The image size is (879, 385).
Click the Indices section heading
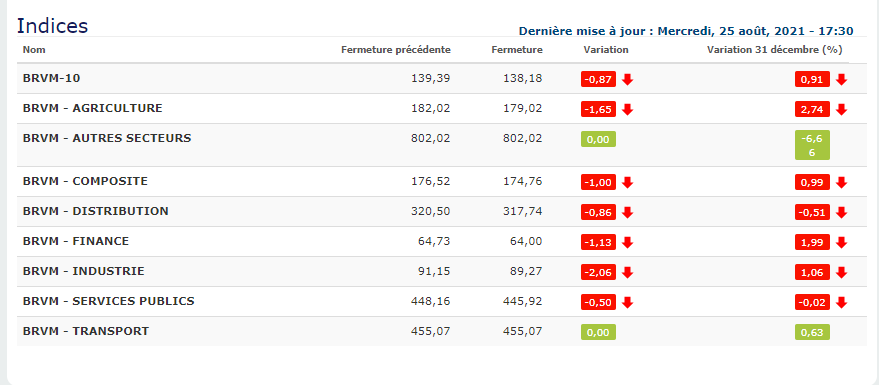[52, 26]
